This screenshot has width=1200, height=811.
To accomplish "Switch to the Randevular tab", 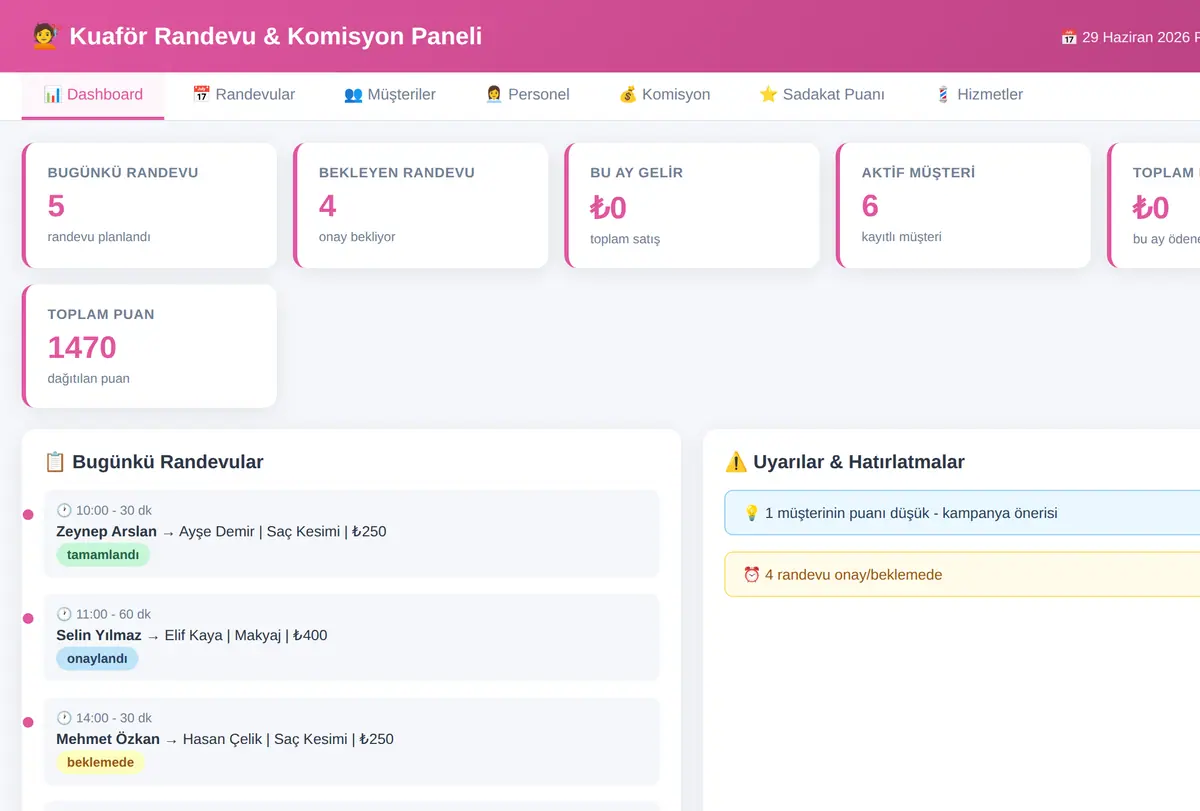I will click(x=243, y=95).
